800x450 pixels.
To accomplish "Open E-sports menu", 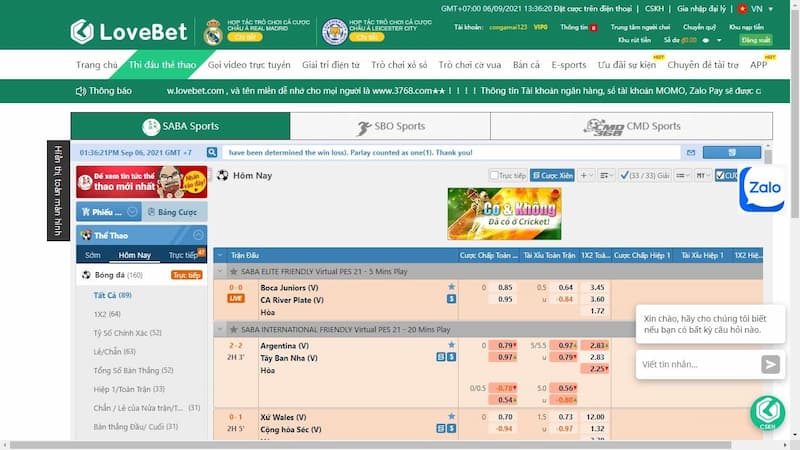I will click(568, 65).
